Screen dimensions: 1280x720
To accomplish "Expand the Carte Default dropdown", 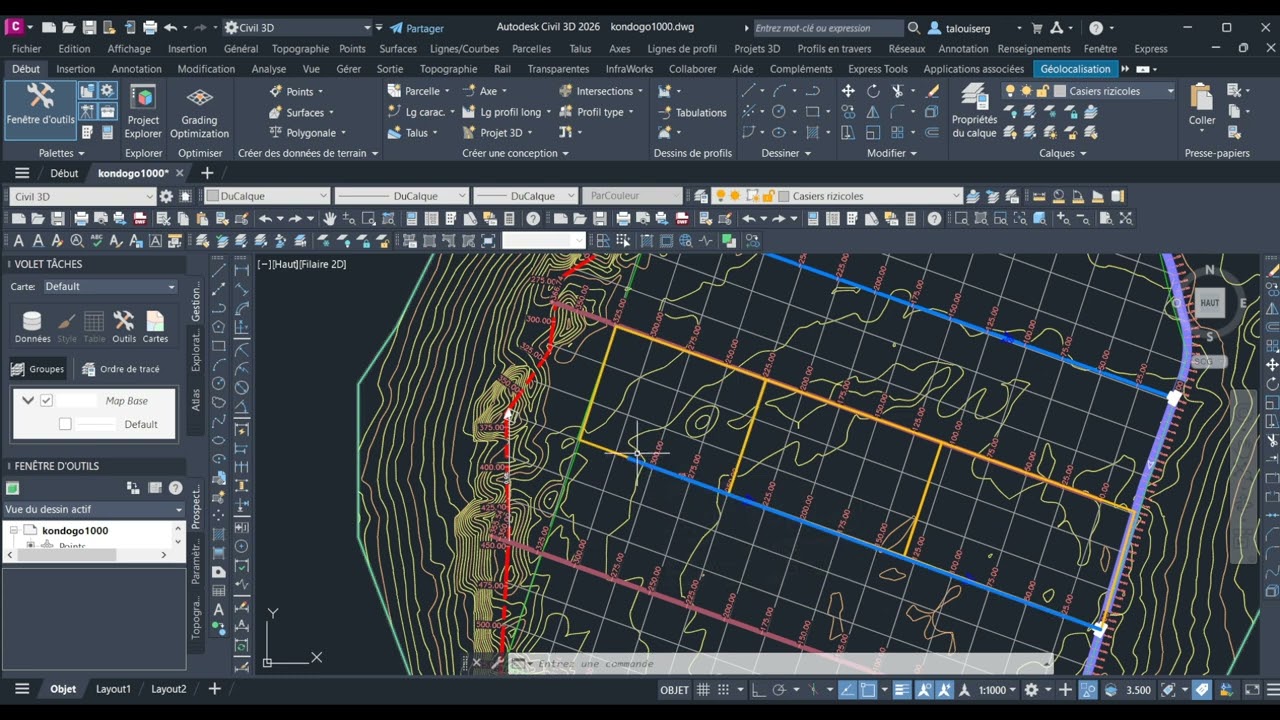I will pyautogui.click(x=109, y=286).
